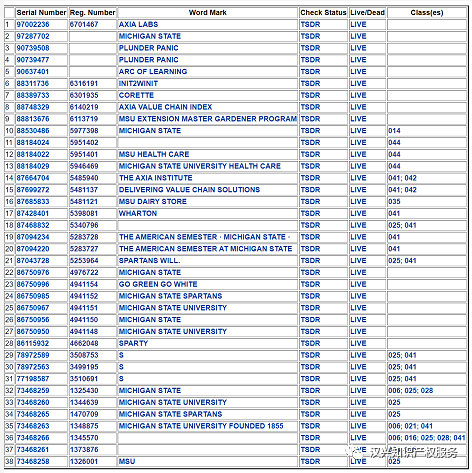Open registration number 1373876
This screenshot has height=473, width=472.
[84, 449]
